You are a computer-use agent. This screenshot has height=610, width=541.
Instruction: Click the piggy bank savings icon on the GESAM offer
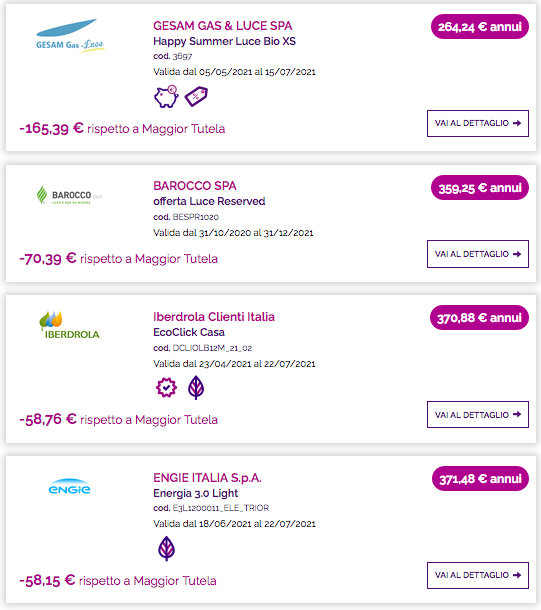(166, 96)
